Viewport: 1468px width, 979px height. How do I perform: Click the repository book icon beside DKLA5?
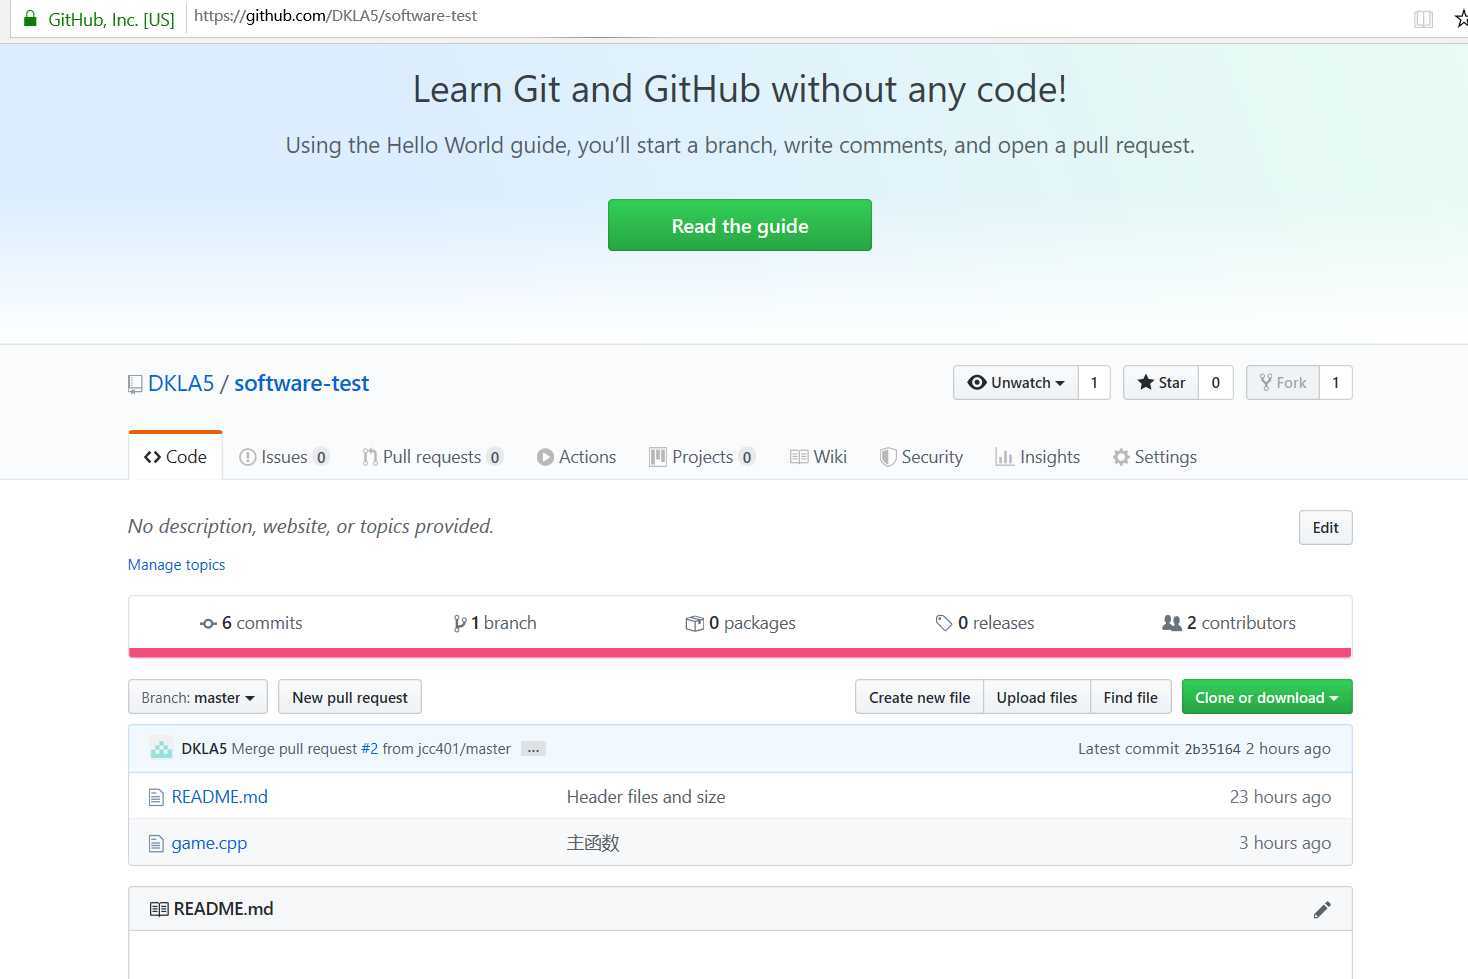[135, 384]
